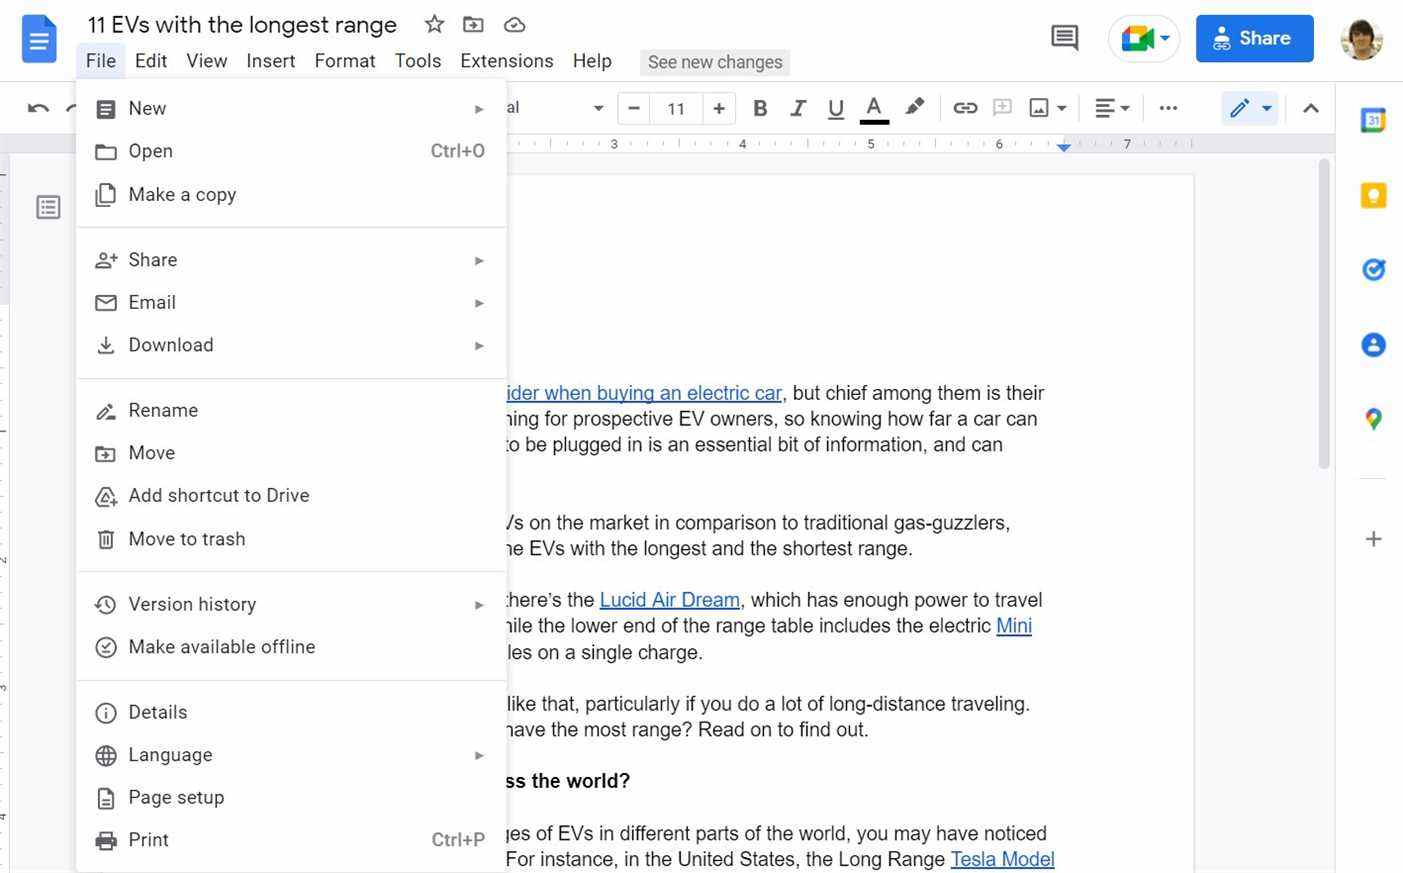
Task: Select Make a copy
Action: [291, 194]
